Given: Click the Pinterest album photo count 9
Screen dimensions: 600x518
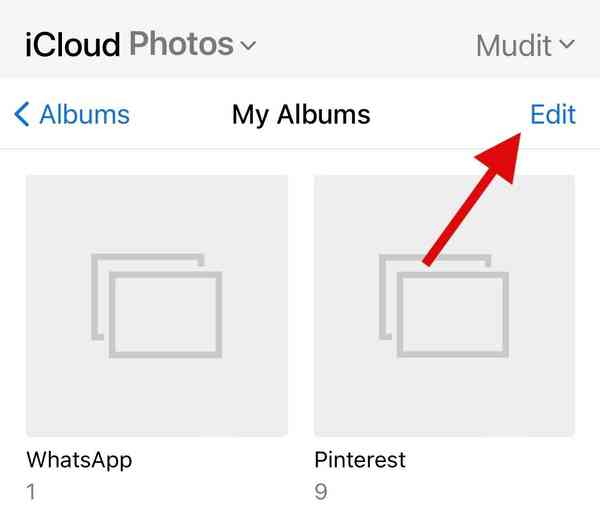Looking at the screenshot, I should tap(320, 490).
